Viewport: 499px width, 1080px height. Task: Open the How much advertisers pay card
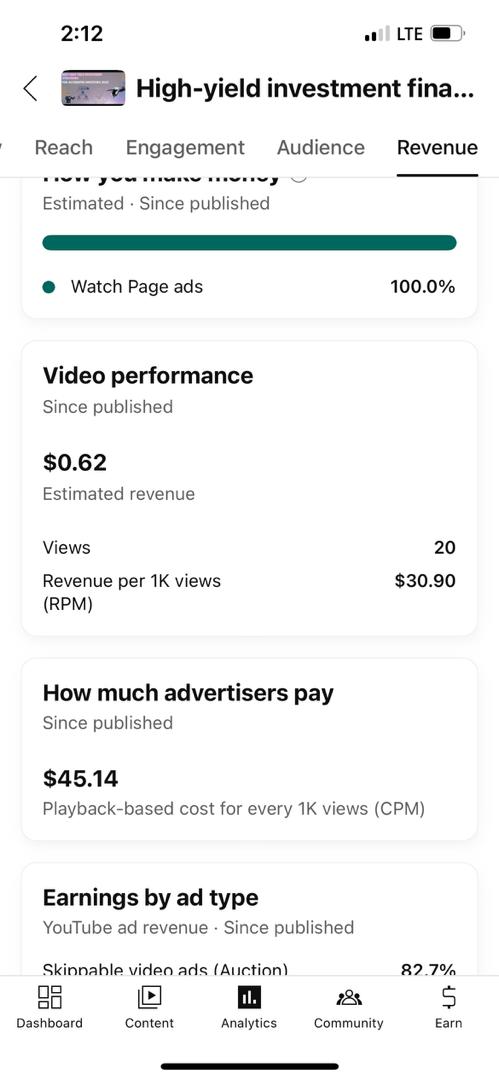coord(250,749)
